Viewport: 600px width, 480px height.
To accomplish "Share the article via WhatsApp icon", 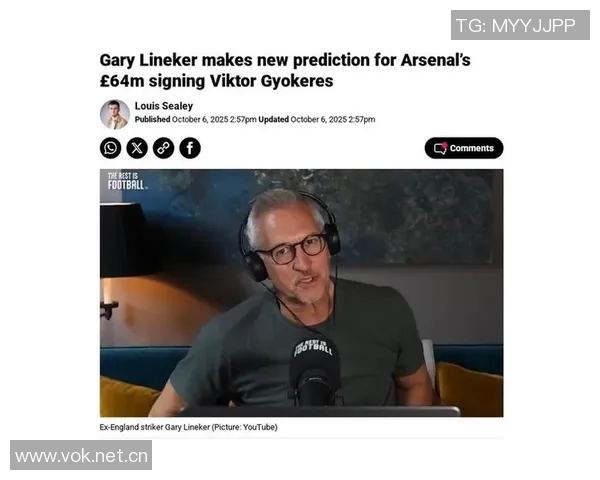I will coord(111,148).
